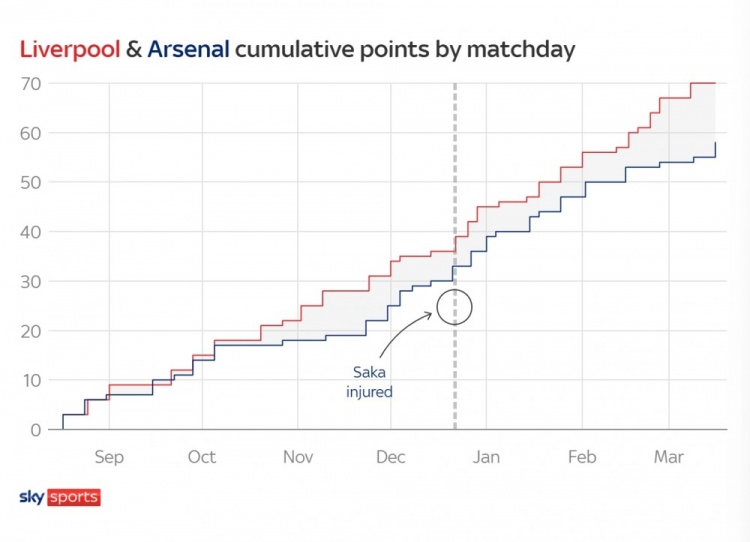Click the '10' y-axis label

tap(31, 381)
